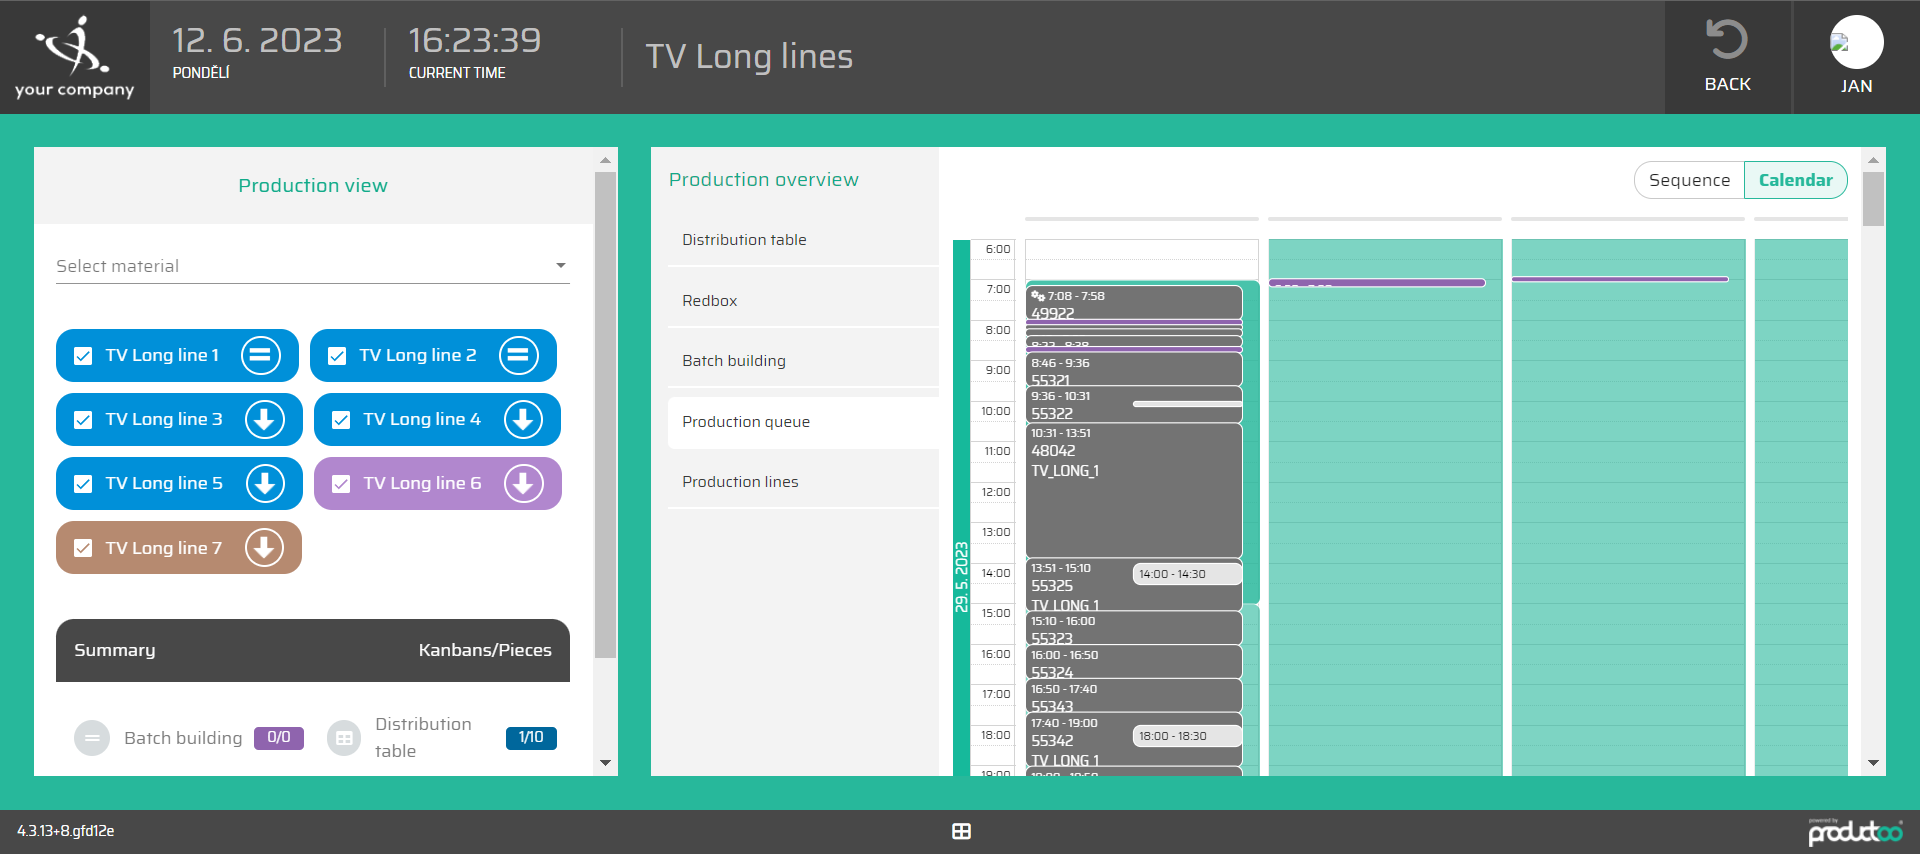The width and height of the screenshot is (1920, 854).
Task: Click the down-arrow icon on TV Long line 4
Action: pos(523,420)
